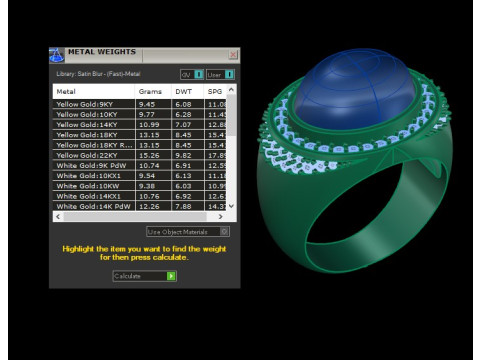Click the 12.26 grams cell
Viewport: 480px width, 360px height.
tap(153, 206)
